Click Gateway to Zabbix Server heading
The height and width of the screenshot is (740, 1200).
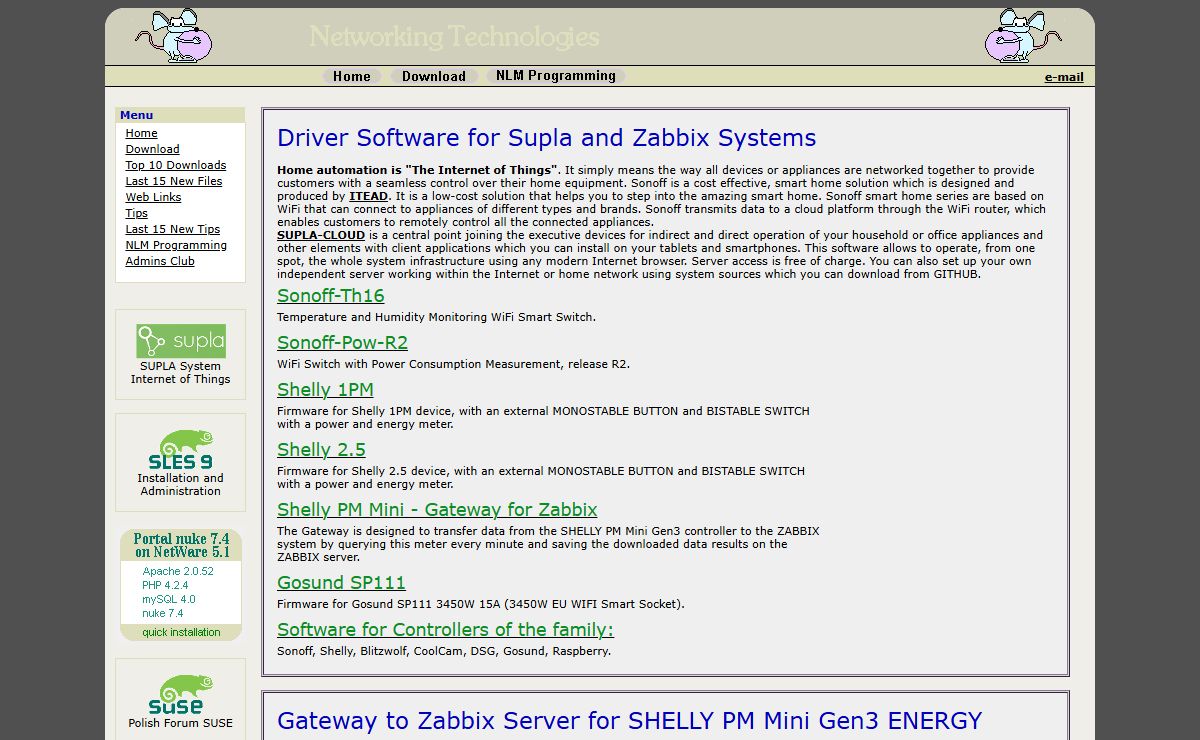[x=629, y=721]
